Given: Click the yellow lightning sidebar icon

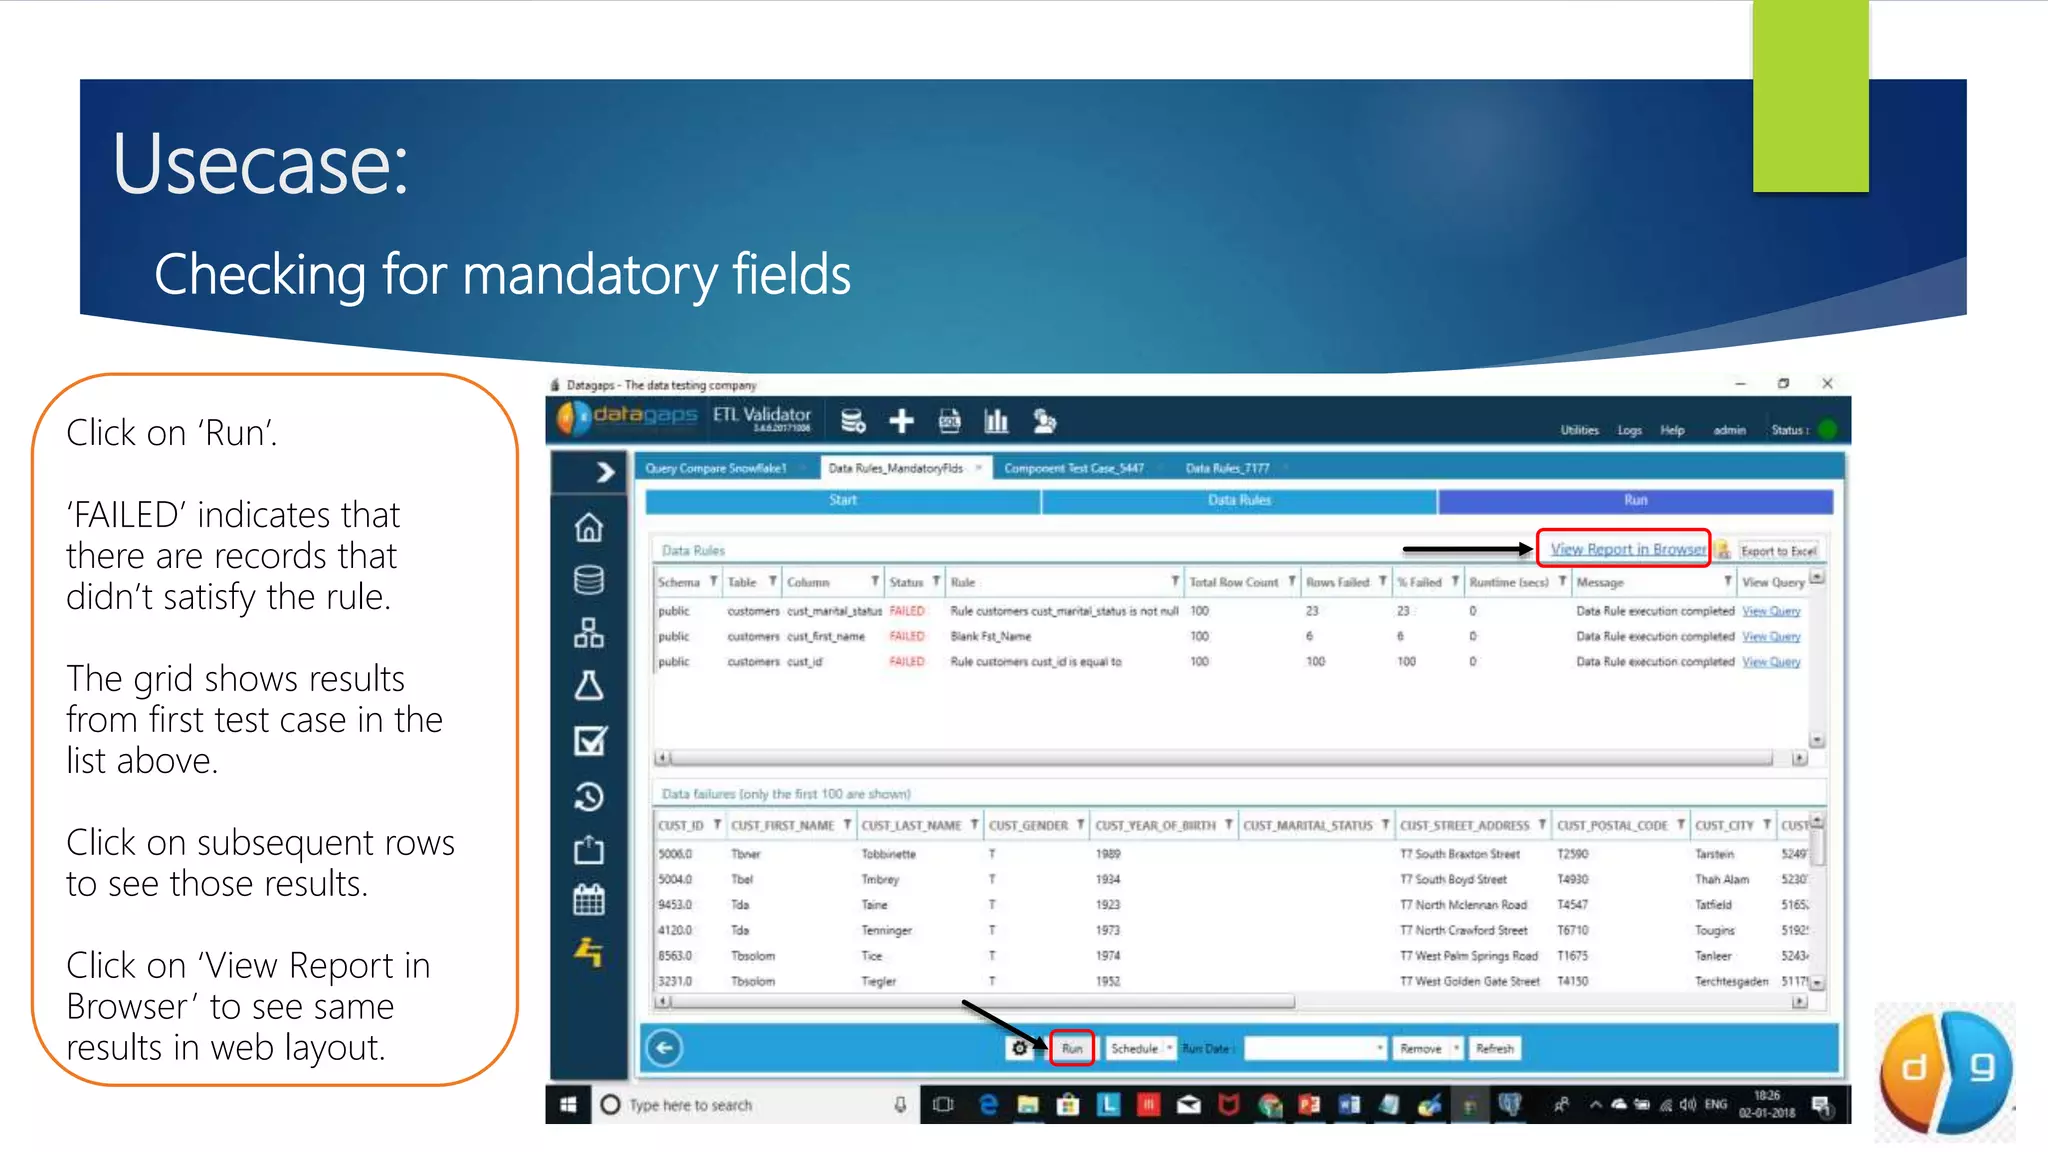Looking at the screenshot, I should pyautogui.click(x=589, y=952).
